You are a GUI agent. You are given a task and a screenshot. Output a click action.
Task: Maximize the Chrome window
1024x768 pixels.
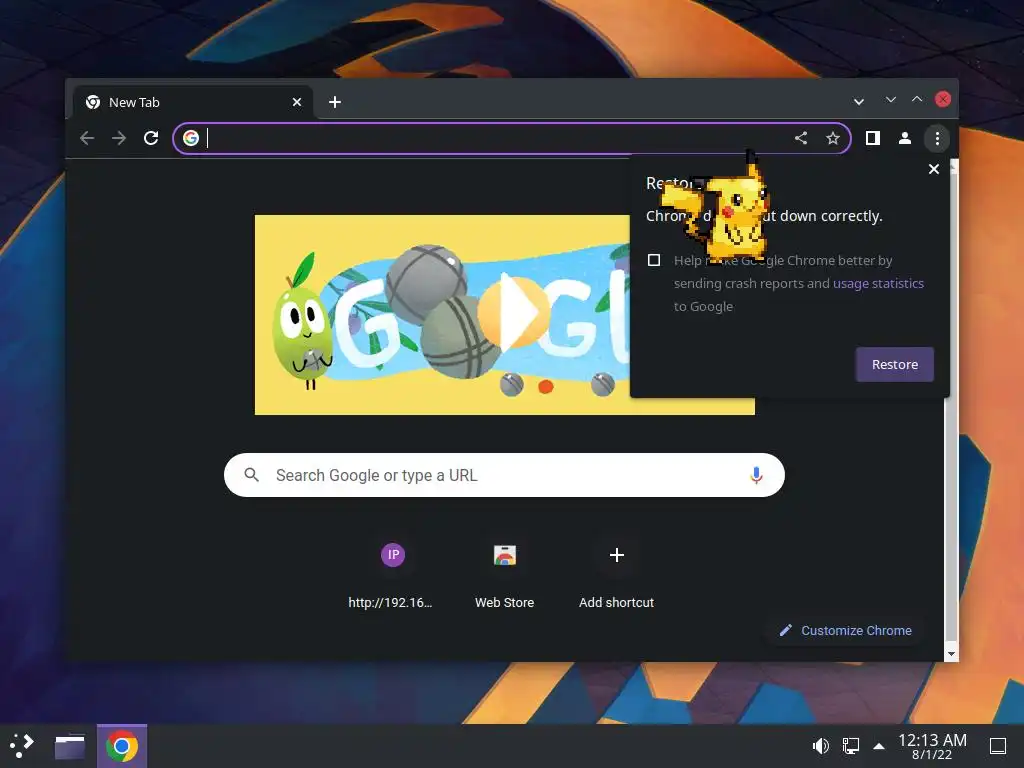[x=917, y=99]
